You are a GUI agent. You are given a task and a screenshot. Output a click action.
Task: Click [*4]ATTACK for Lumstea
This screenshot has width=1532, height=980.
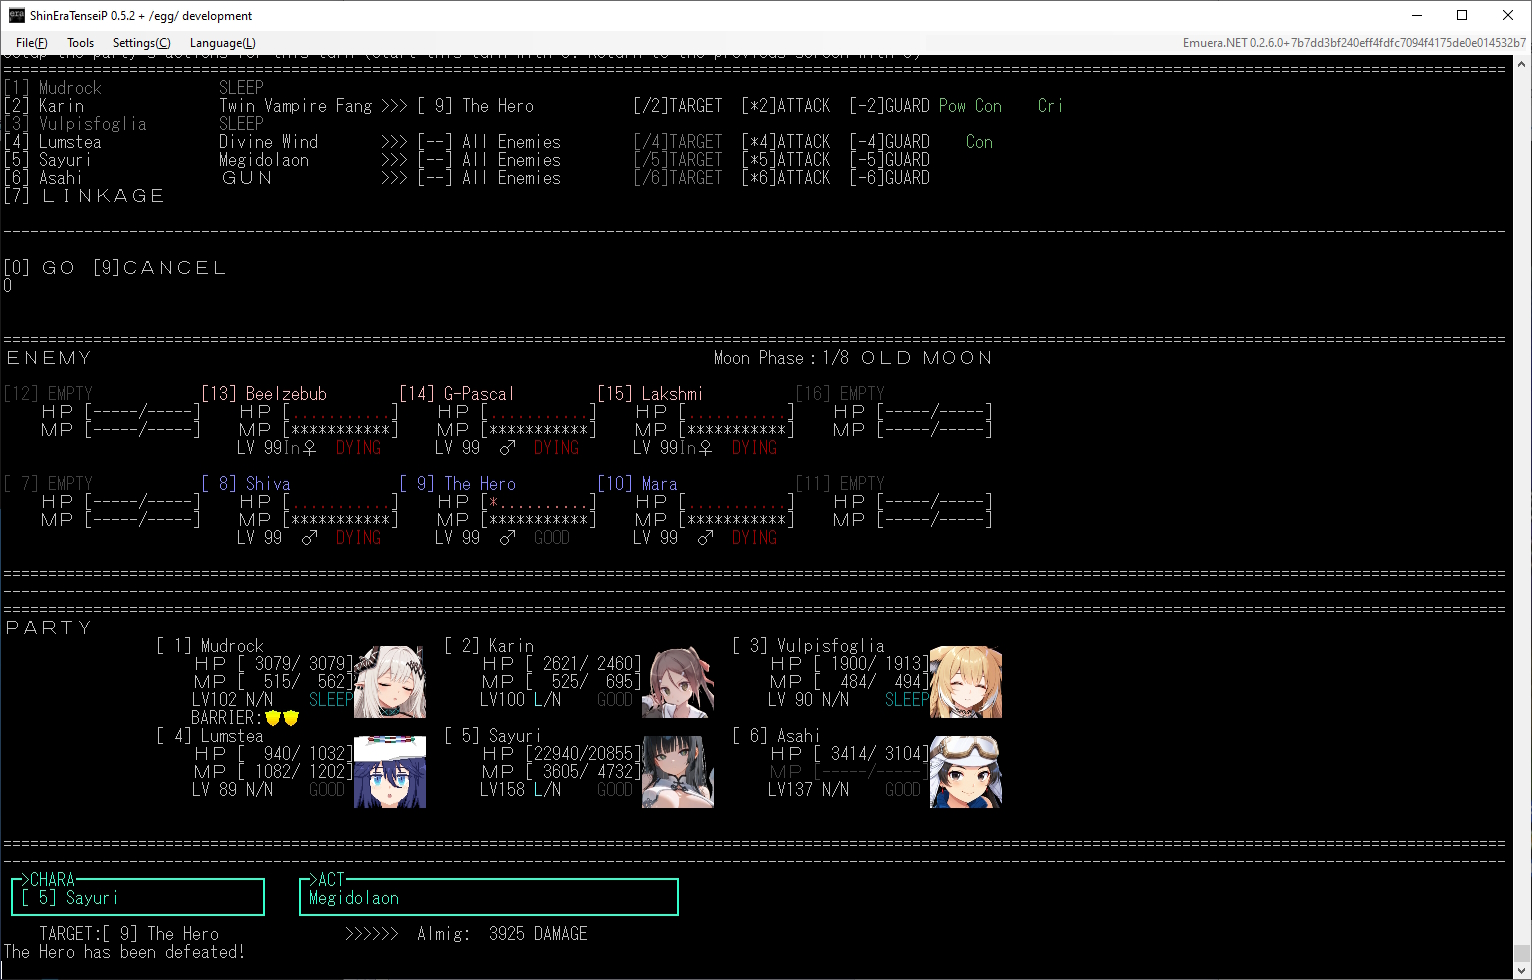tap(786, 142)
